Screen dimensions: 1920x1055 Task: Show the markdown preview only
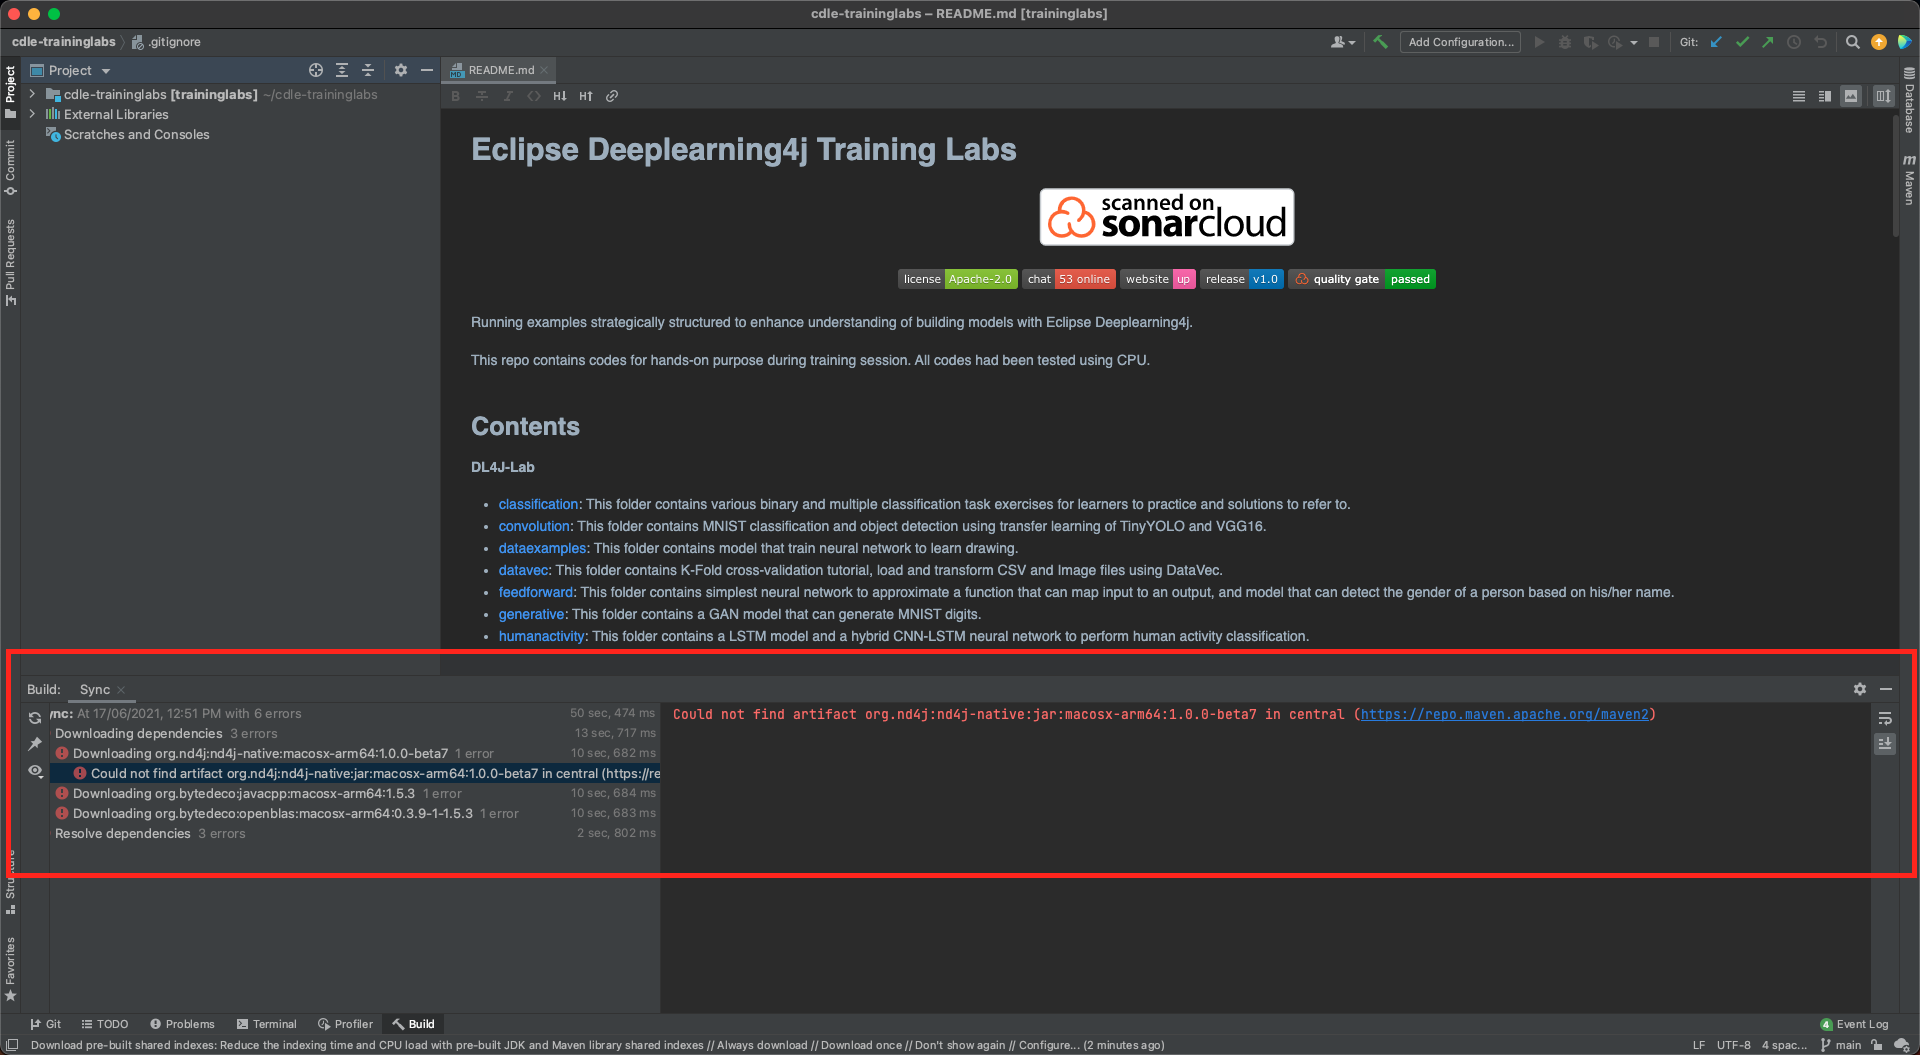[x=1851, y=96]
